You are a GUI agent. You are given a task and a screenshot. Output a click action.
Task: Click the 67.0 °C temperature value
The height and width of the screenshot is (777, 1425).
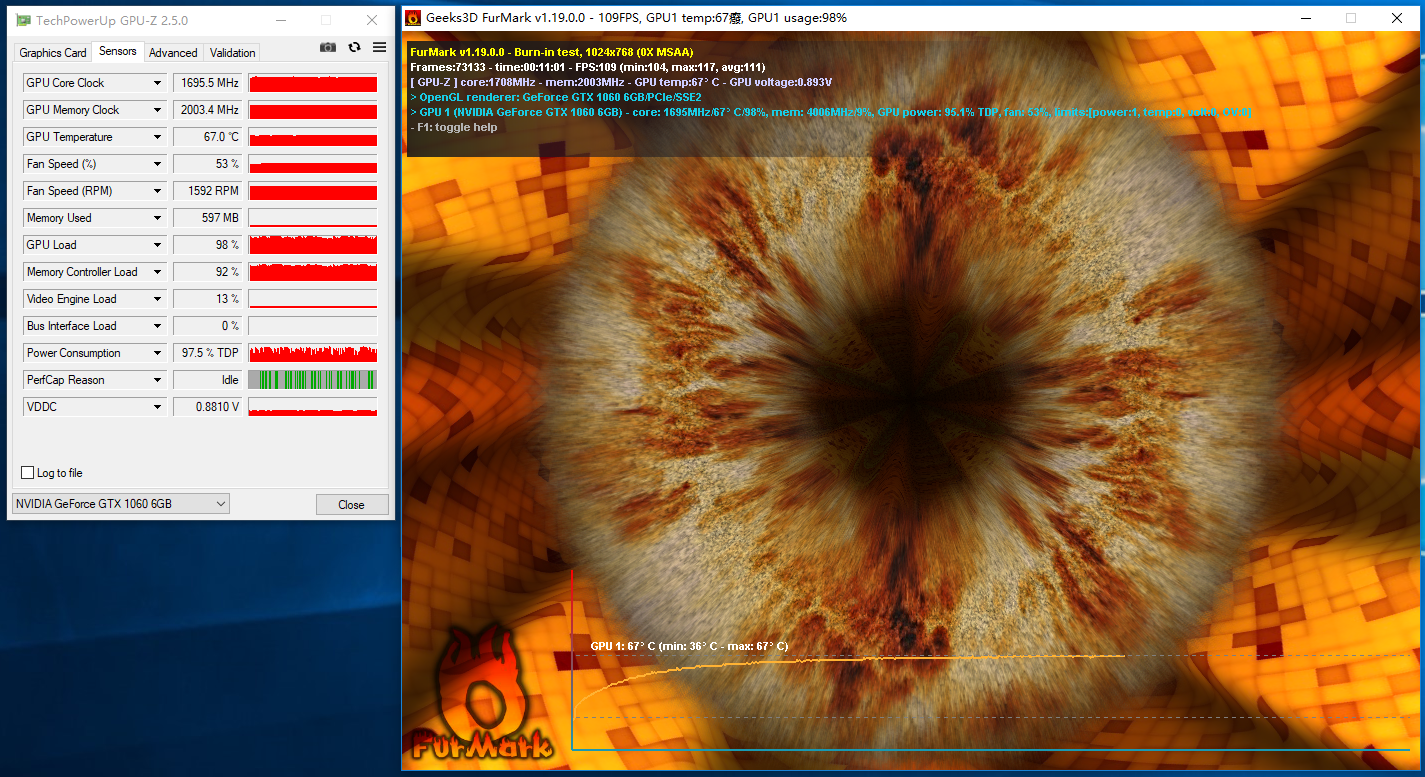(x=208, y=137)
